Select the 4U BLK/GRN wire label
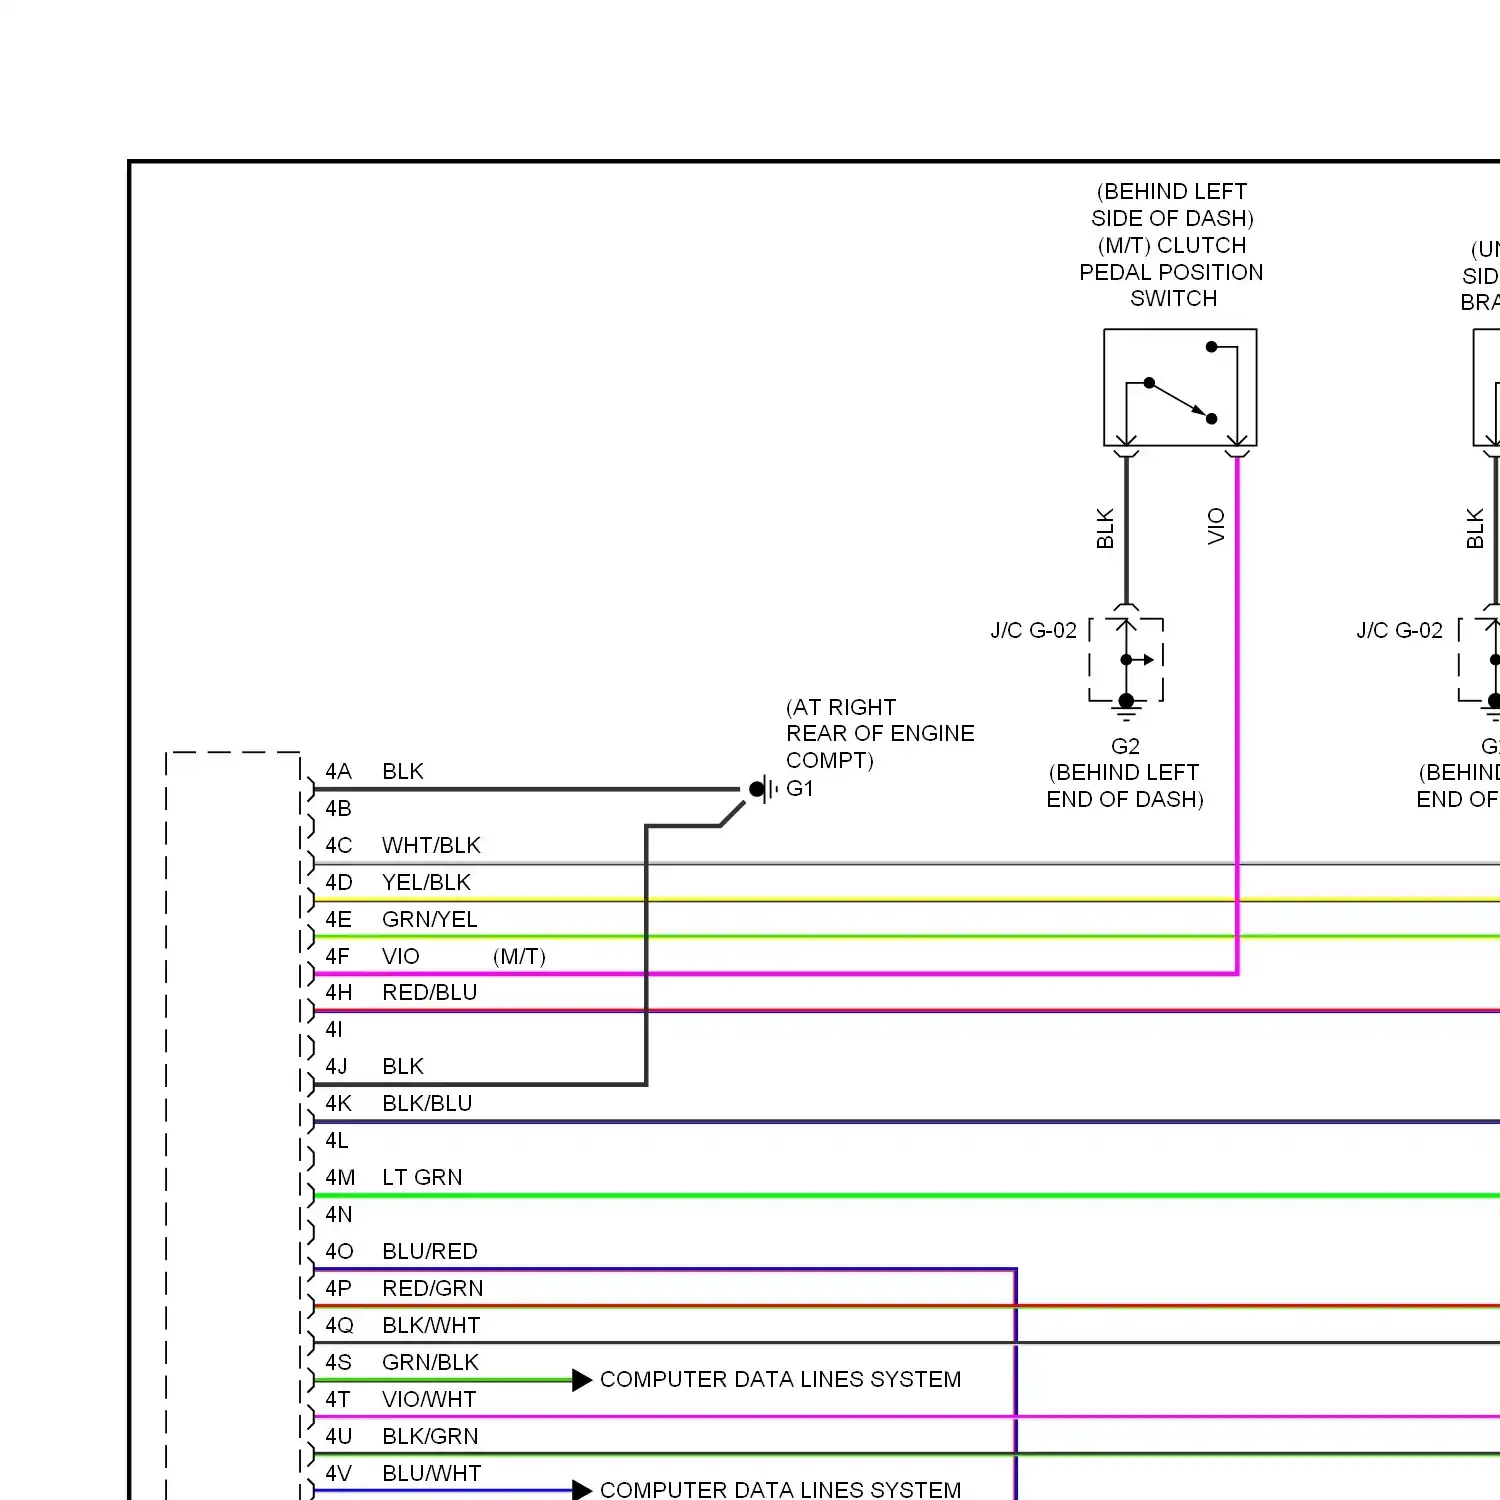Image resolution: width=1500 pixels, height=1500 pixels. click(401, 1436)
